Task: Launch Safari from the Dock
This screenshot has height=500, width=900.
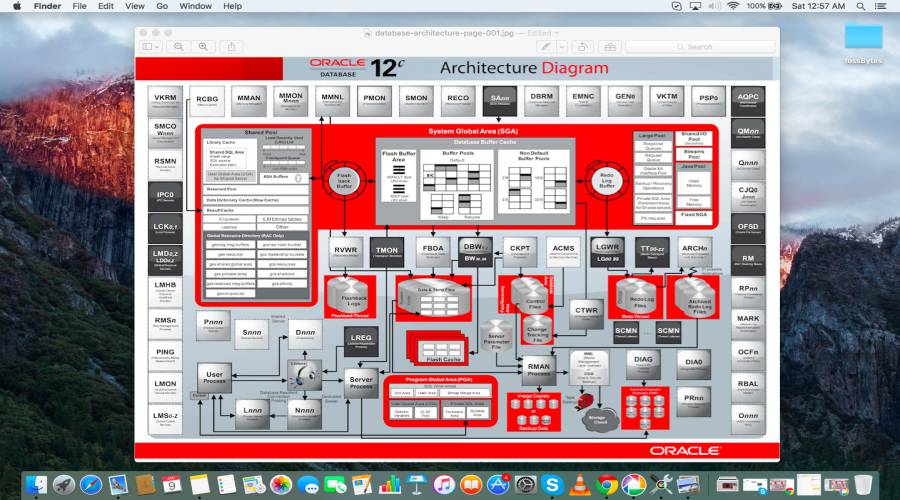Action: pos(91,485)
